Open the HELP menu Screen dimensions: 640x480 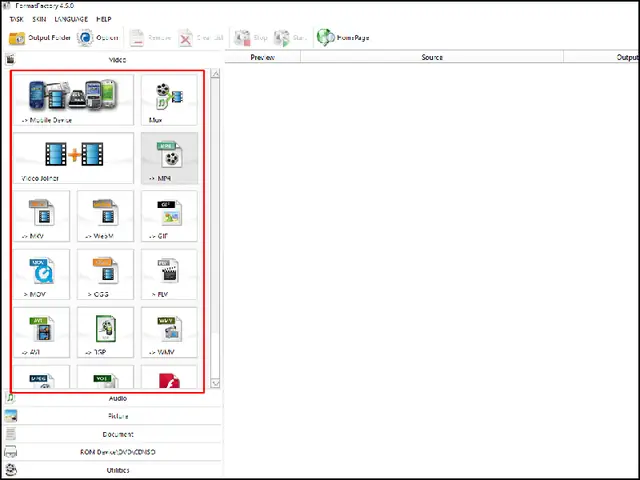click(104, 19)
